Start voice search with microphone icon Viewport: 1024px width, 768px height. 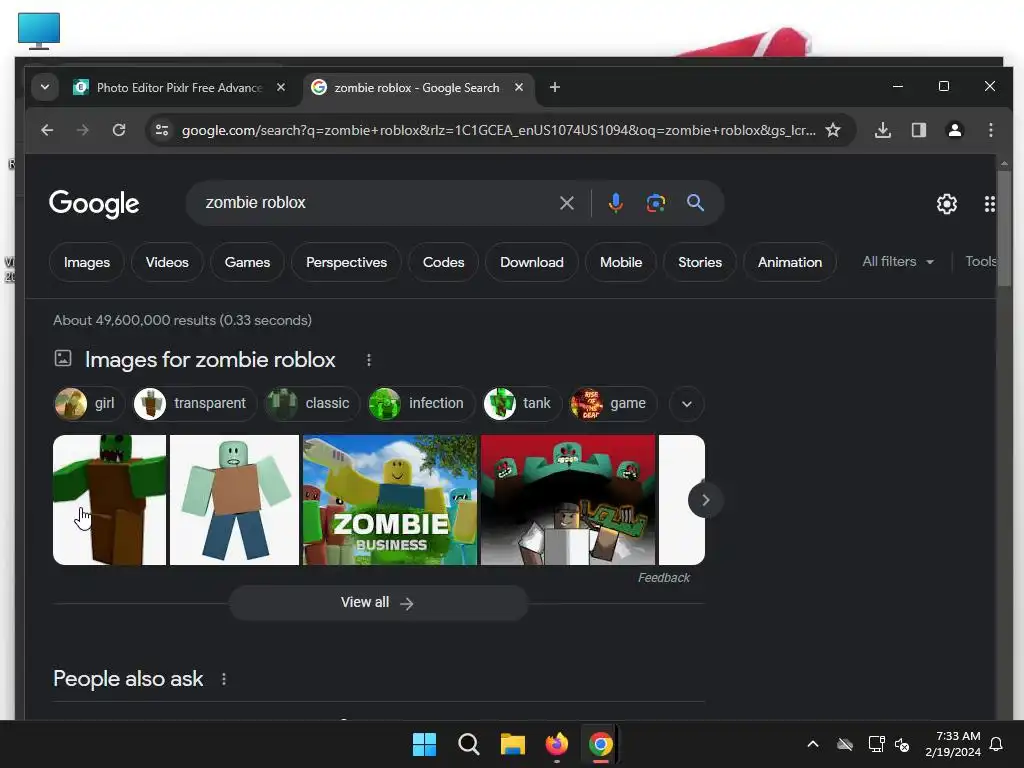(615, 203)
